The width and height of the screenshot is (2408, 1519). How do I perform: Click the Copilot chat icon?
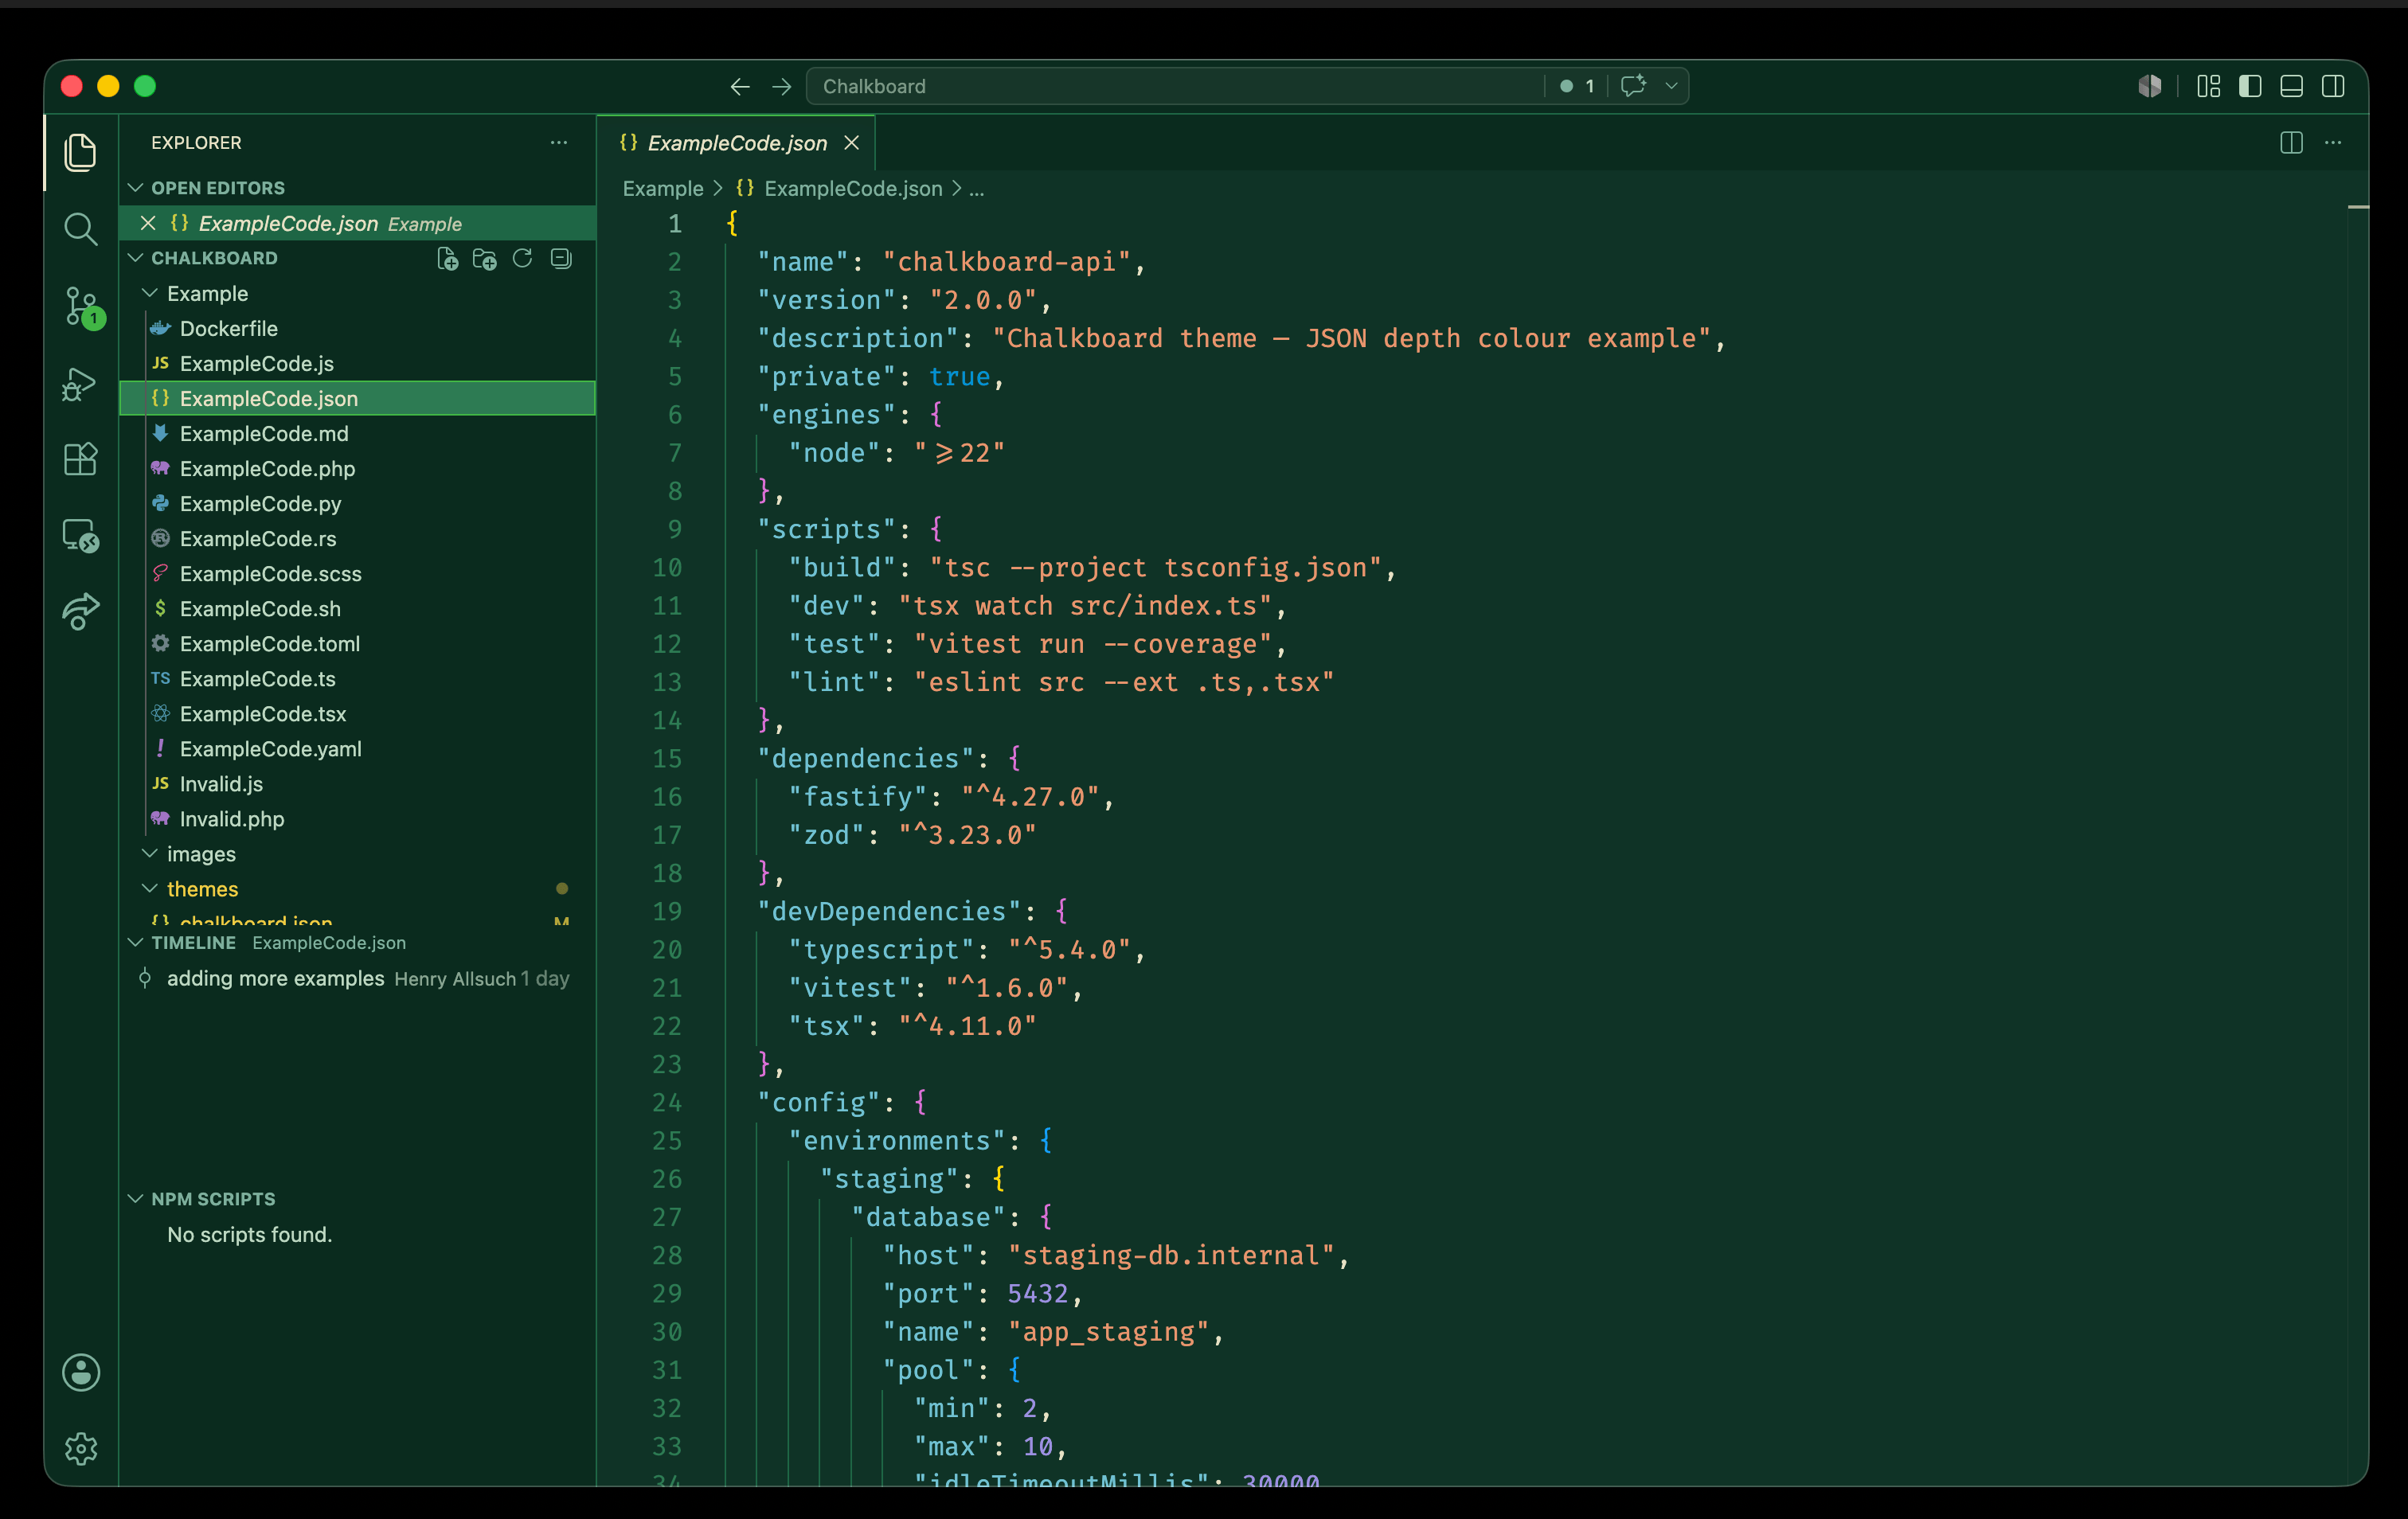[1633, 86]
